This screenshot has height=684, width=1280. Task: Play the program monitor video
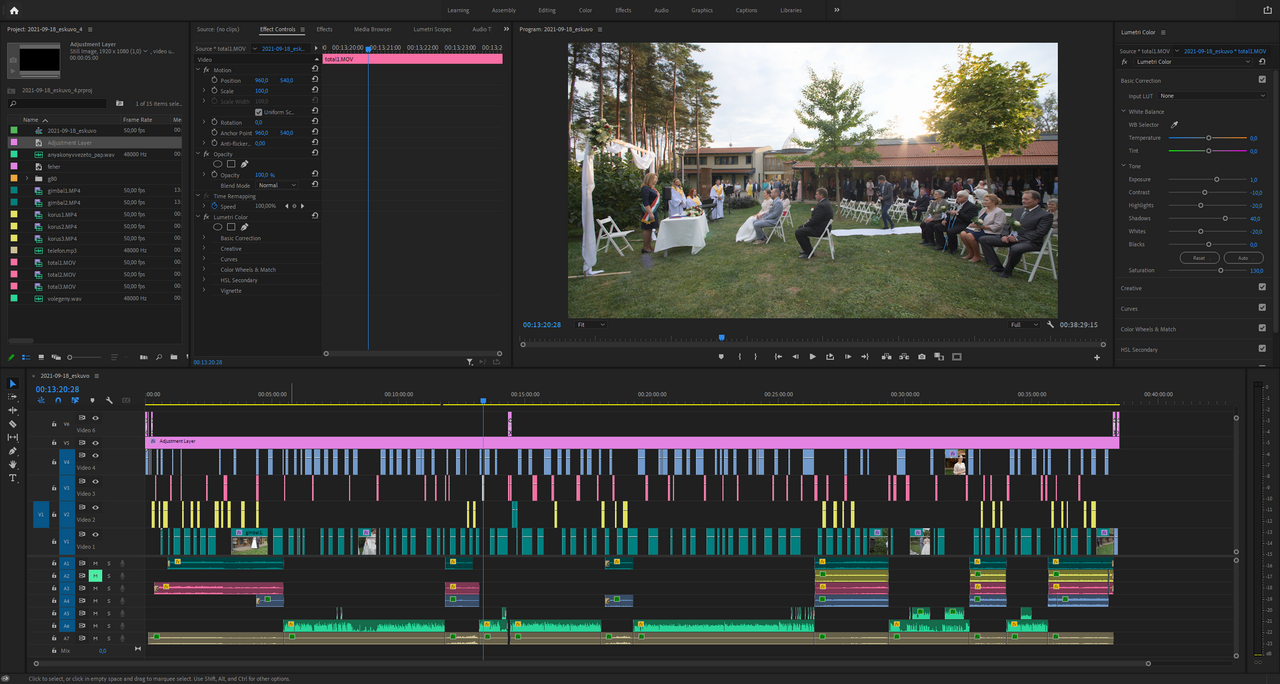click(x=812, y=357)
